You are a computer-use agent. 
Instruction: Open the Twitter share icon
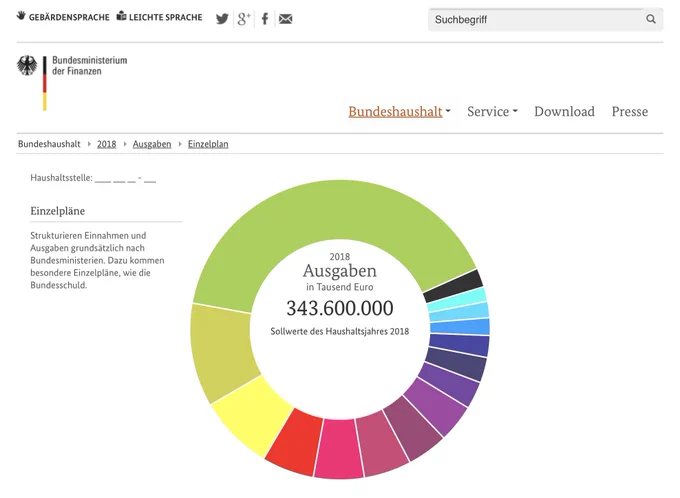[222, 19]
